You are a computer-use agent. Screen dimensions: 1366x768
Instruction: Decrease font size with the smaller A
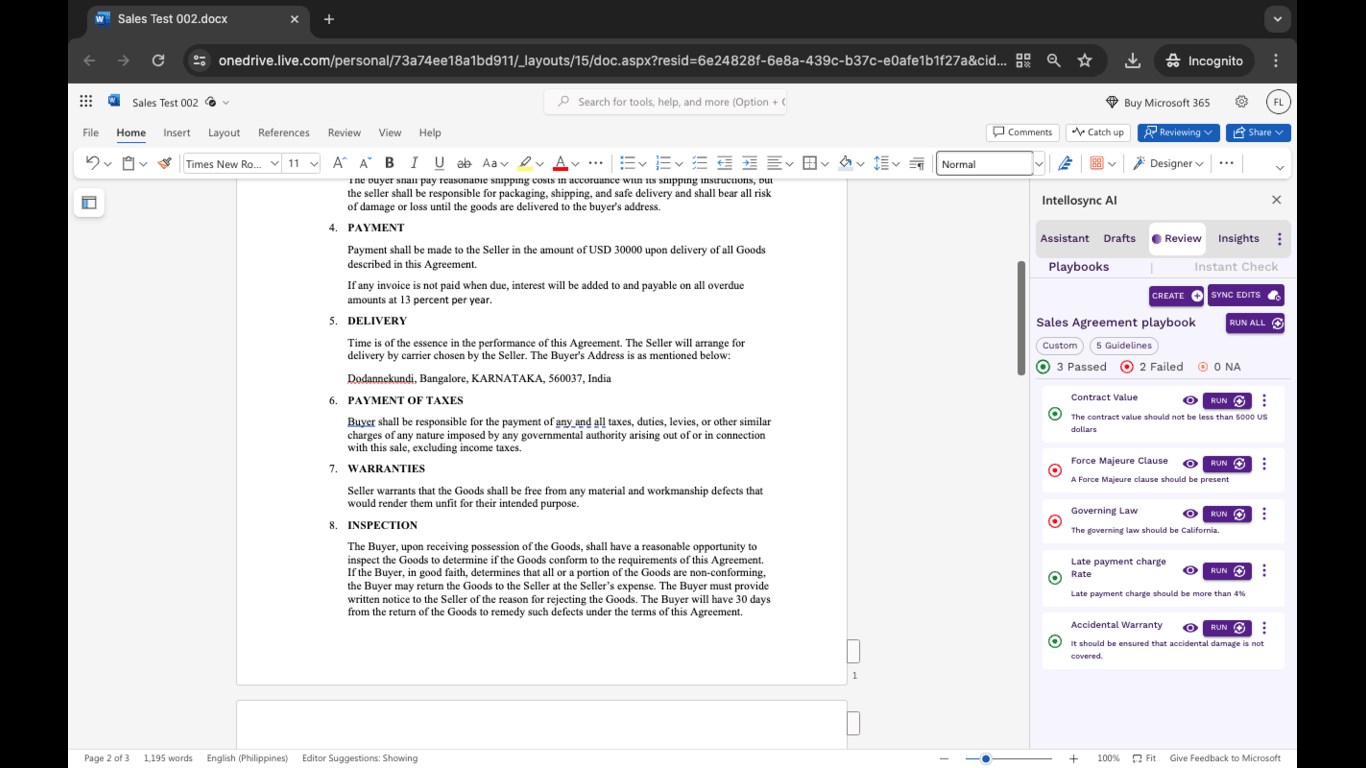365,163
